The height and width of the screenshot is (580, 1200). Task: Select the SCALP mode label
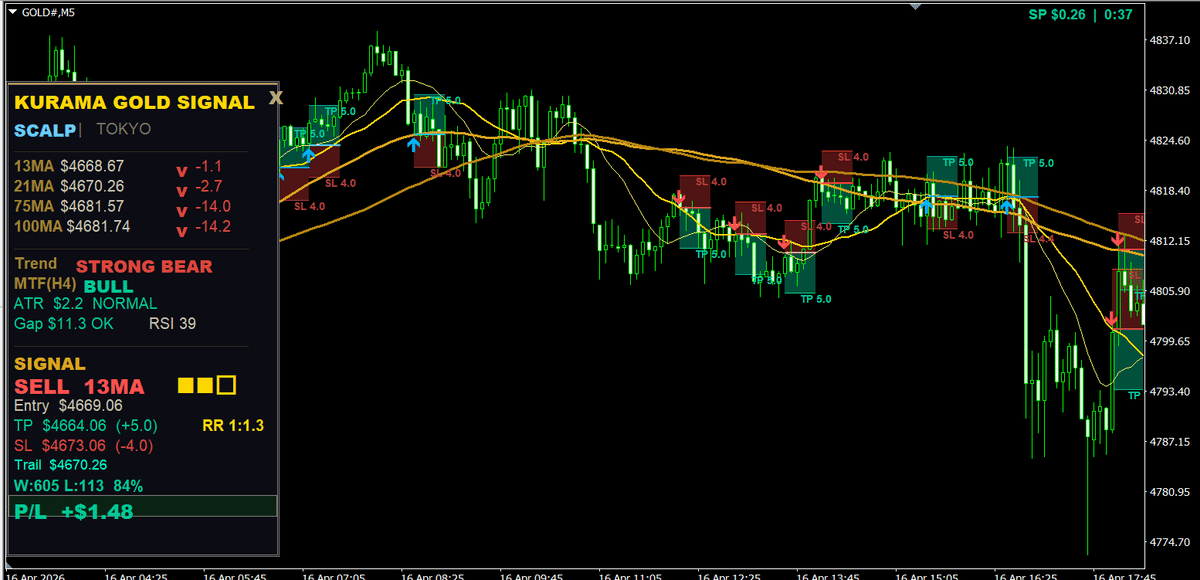pos(44,130)
